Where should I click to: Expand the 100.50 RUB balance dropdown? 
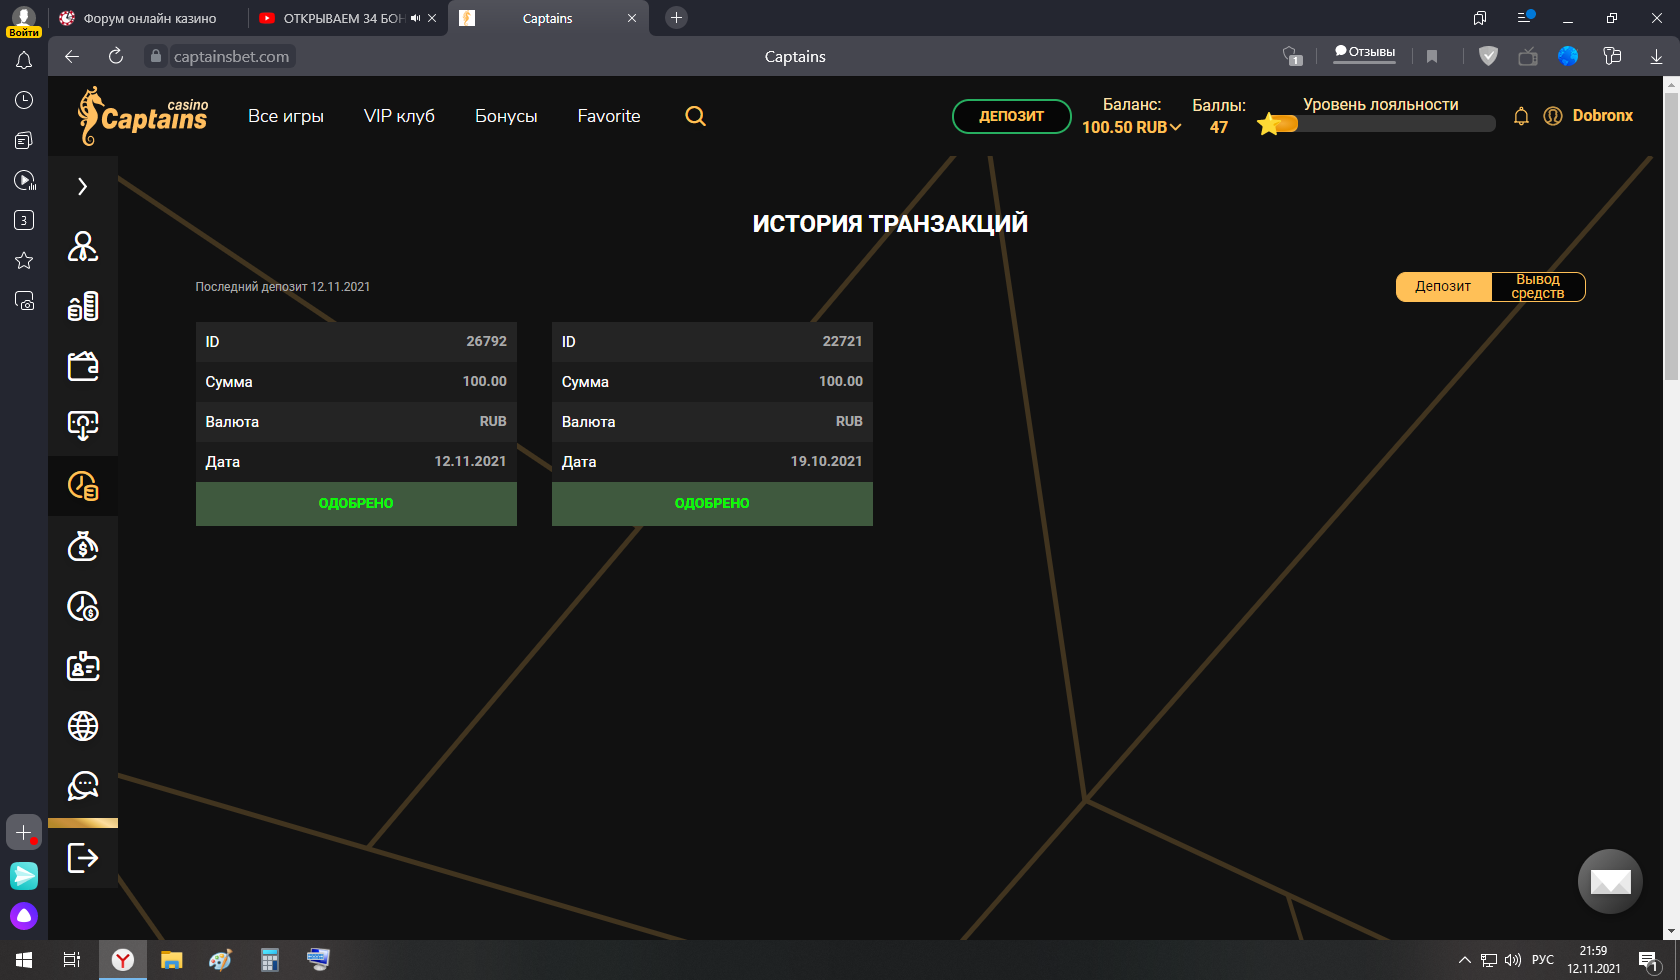1131,127
